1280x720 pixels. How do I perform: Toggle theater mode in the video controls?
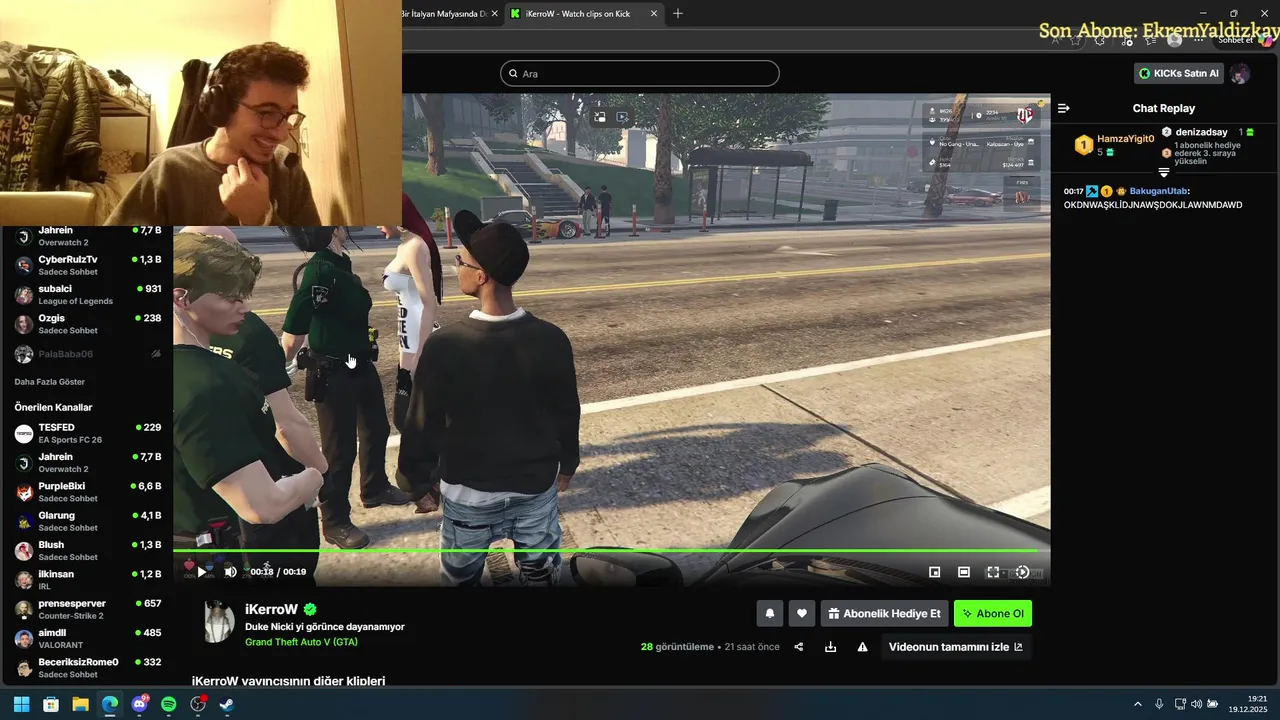(963, 572)
